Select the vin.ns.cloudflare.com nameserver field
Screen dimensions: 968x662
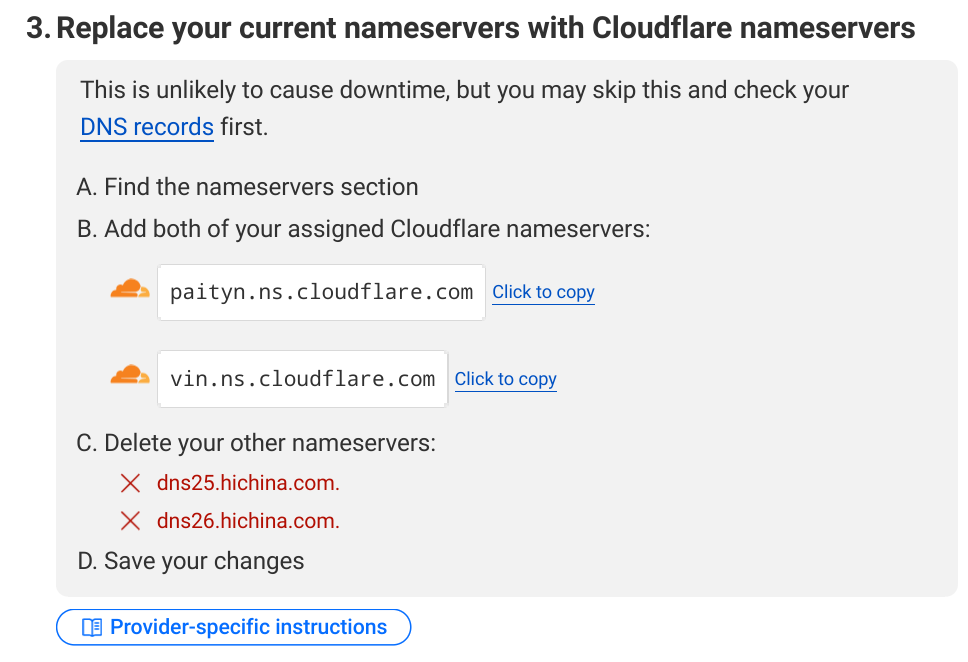302,379
